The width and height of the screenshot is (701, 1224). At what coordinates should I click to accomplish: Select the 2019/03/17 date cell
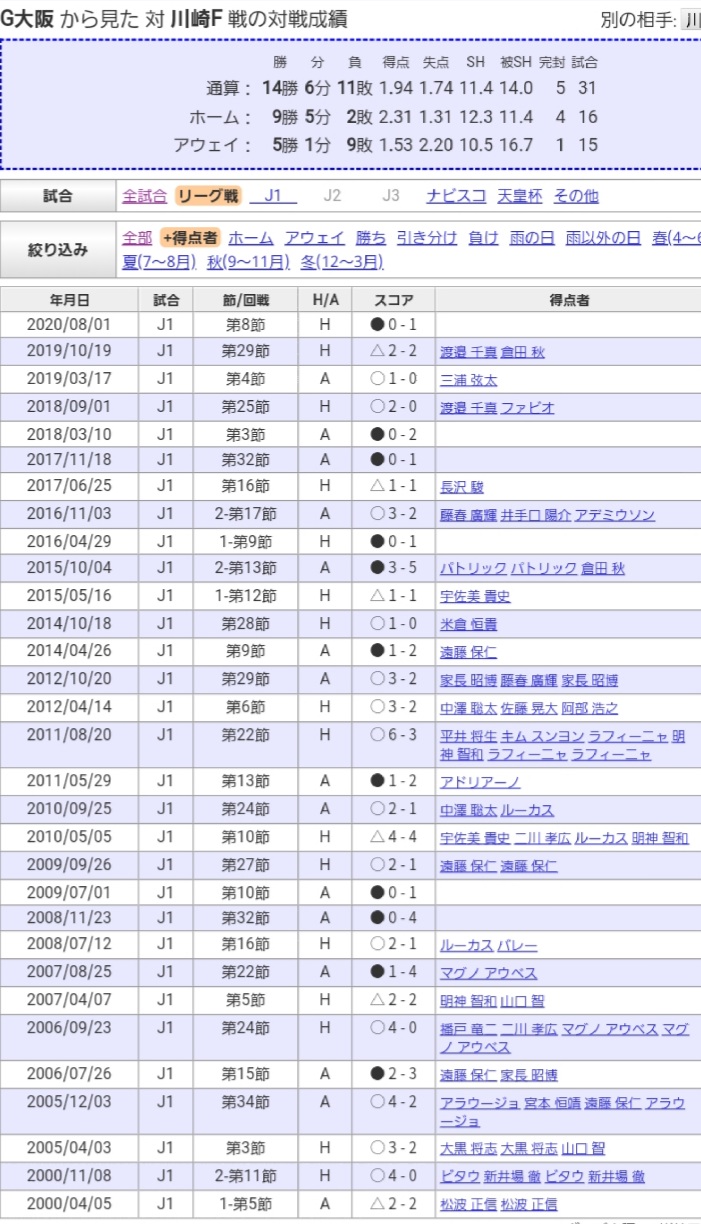[70, 380]
